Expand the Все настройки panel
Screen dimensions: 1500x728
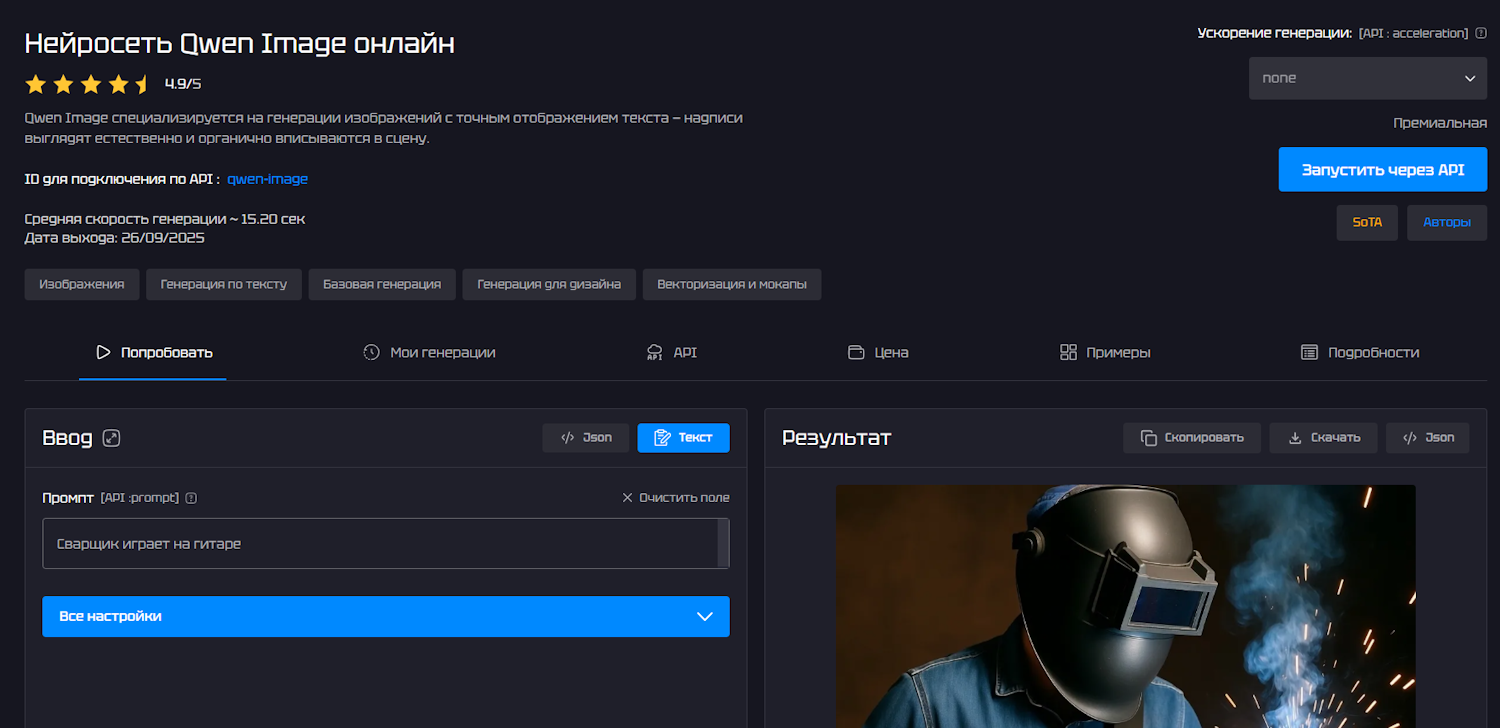tap(385, 617)
